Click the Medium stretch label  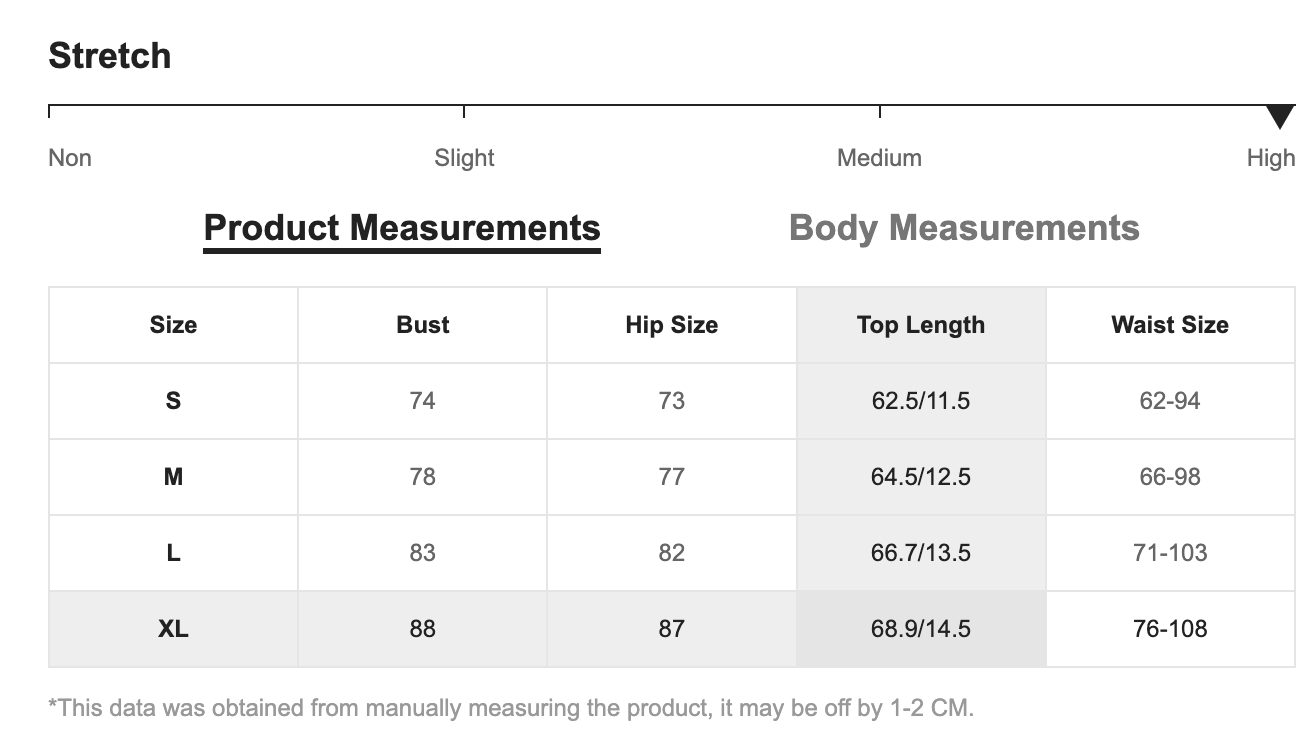point(879,158)
